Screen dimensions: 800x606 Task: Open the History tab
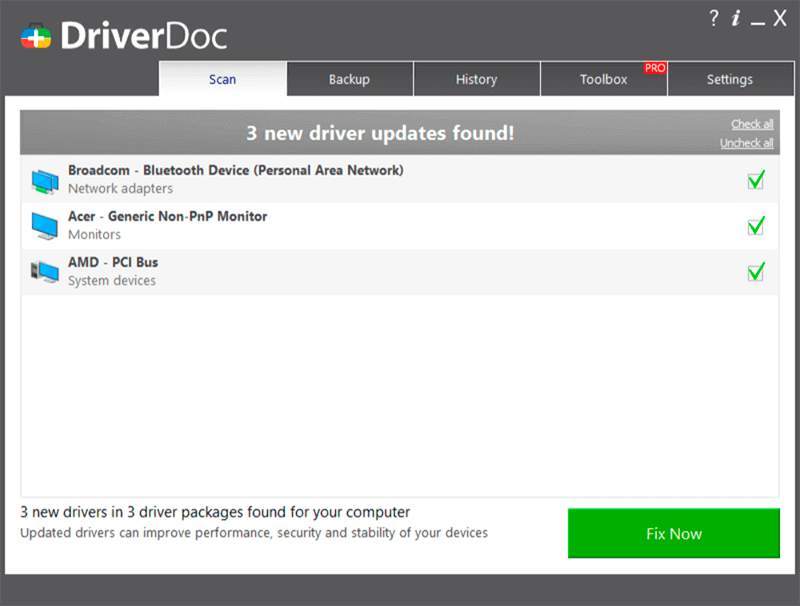477,79
